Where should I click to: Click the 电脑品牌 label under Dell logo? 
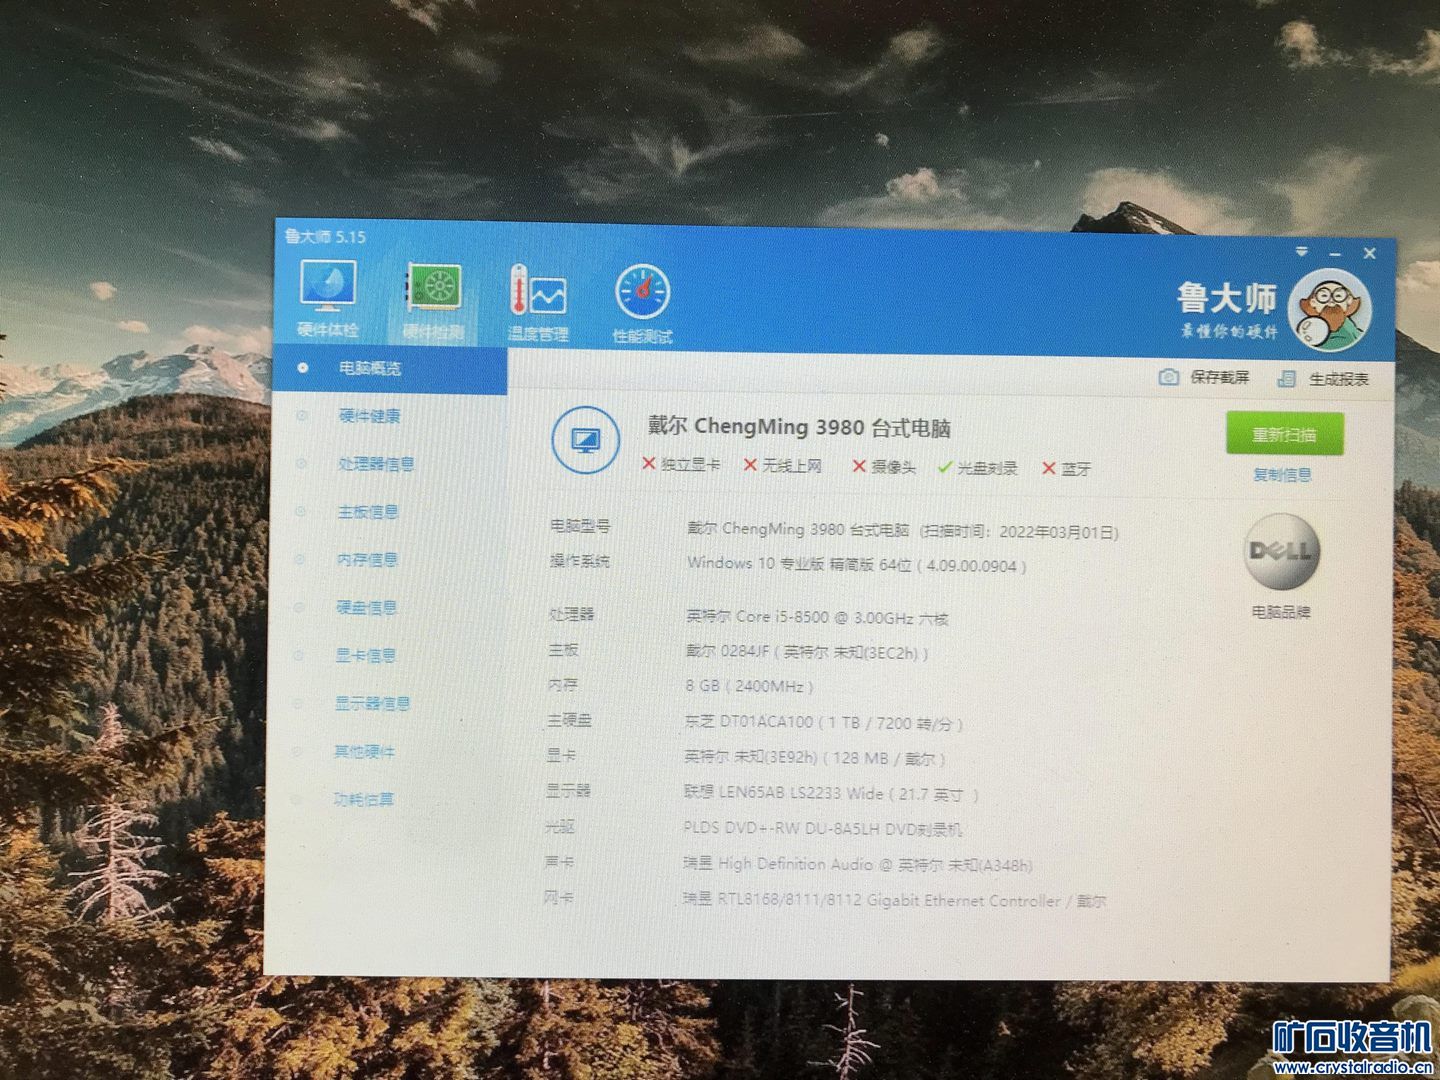tap(1281, 611)
